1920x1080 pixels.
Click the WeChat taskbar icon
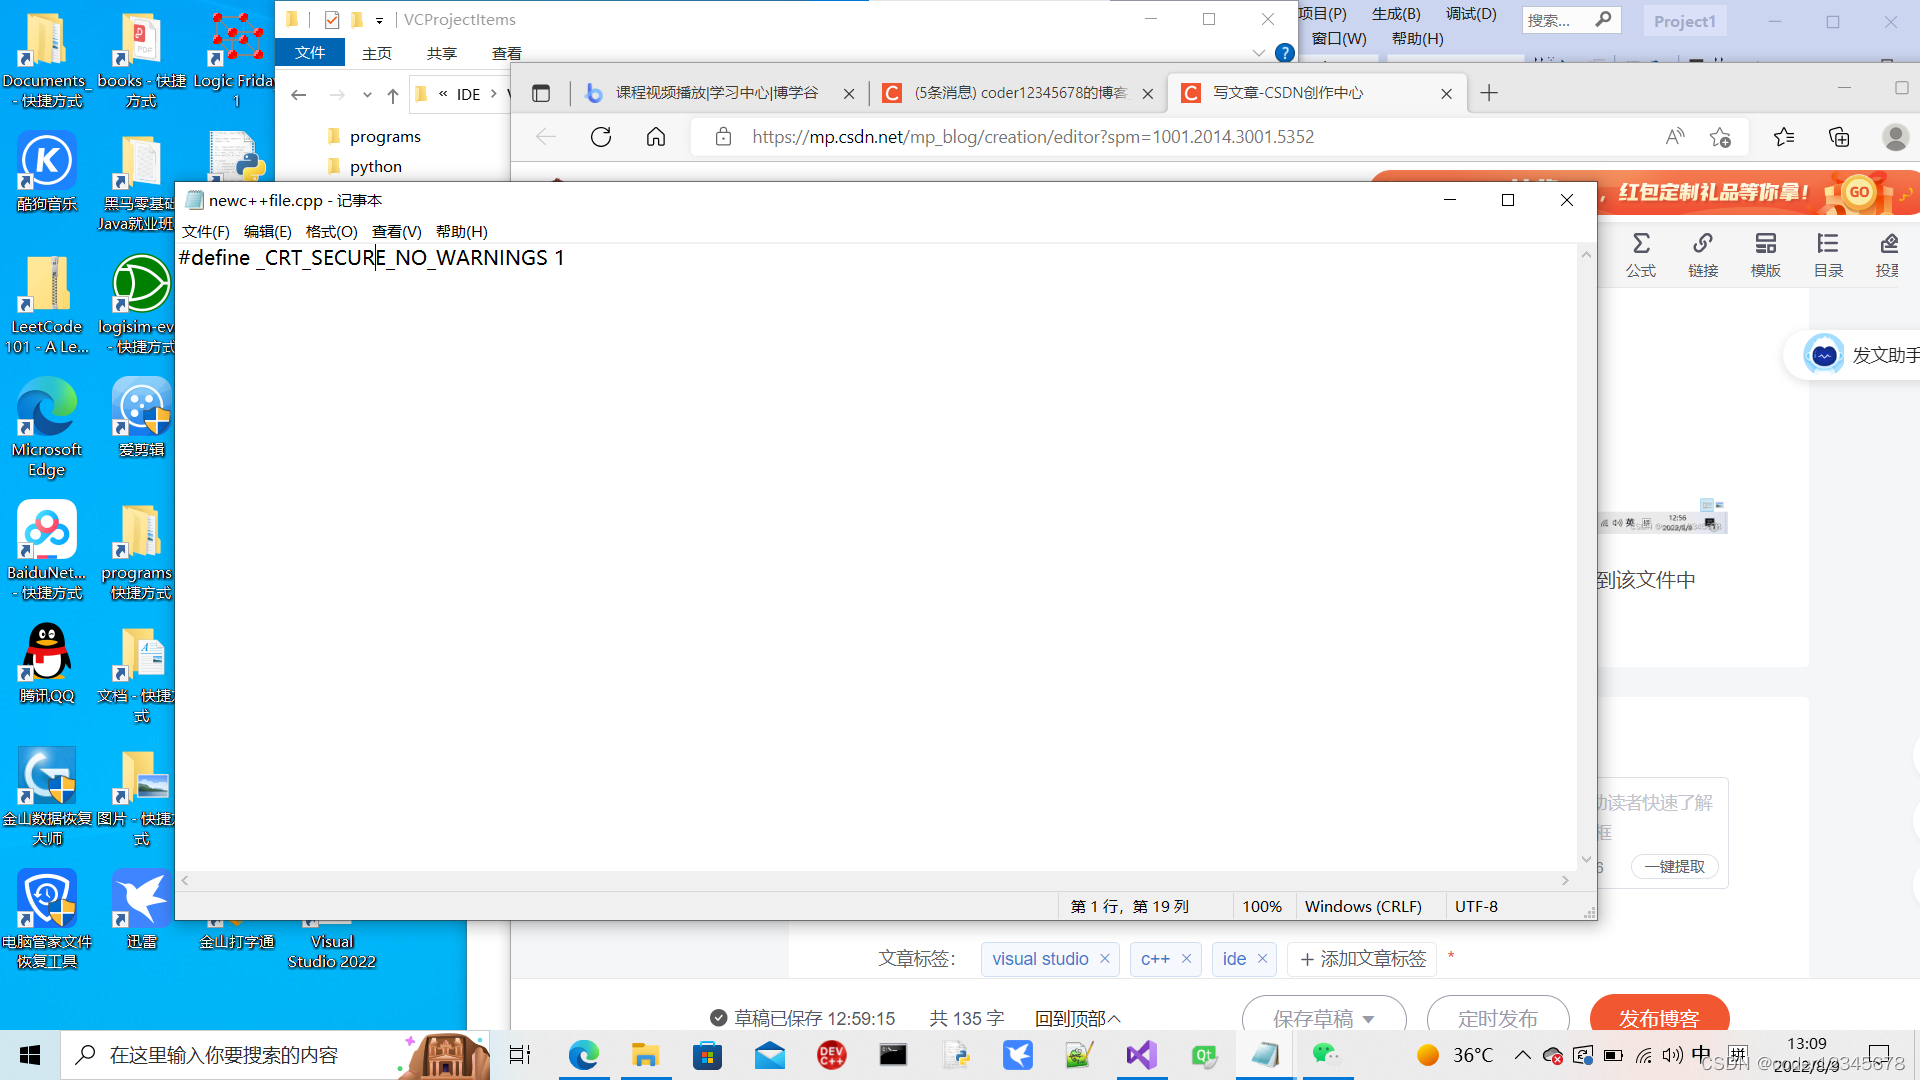click(x=1326, y=1054)
